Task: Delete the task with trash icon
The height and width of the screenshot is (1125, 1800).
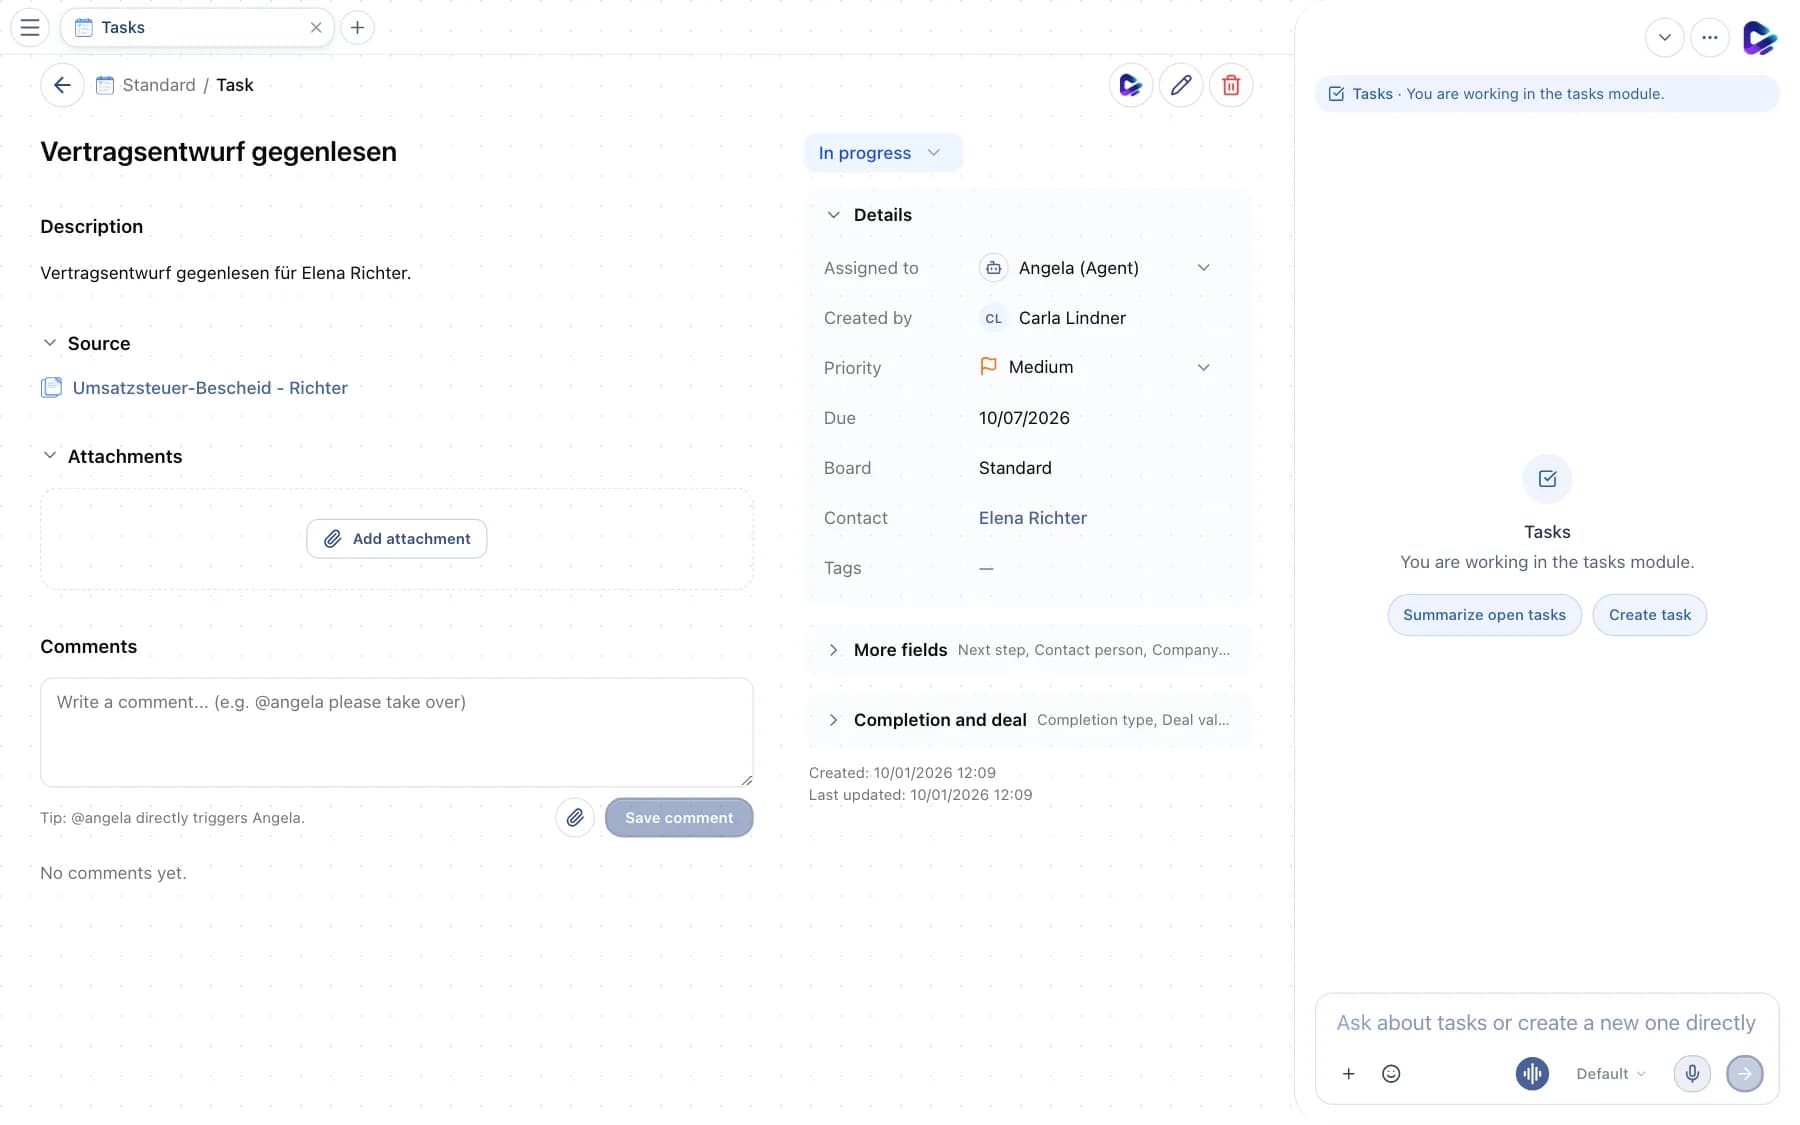Action: pyautogui.click(x=1231, y=85)
